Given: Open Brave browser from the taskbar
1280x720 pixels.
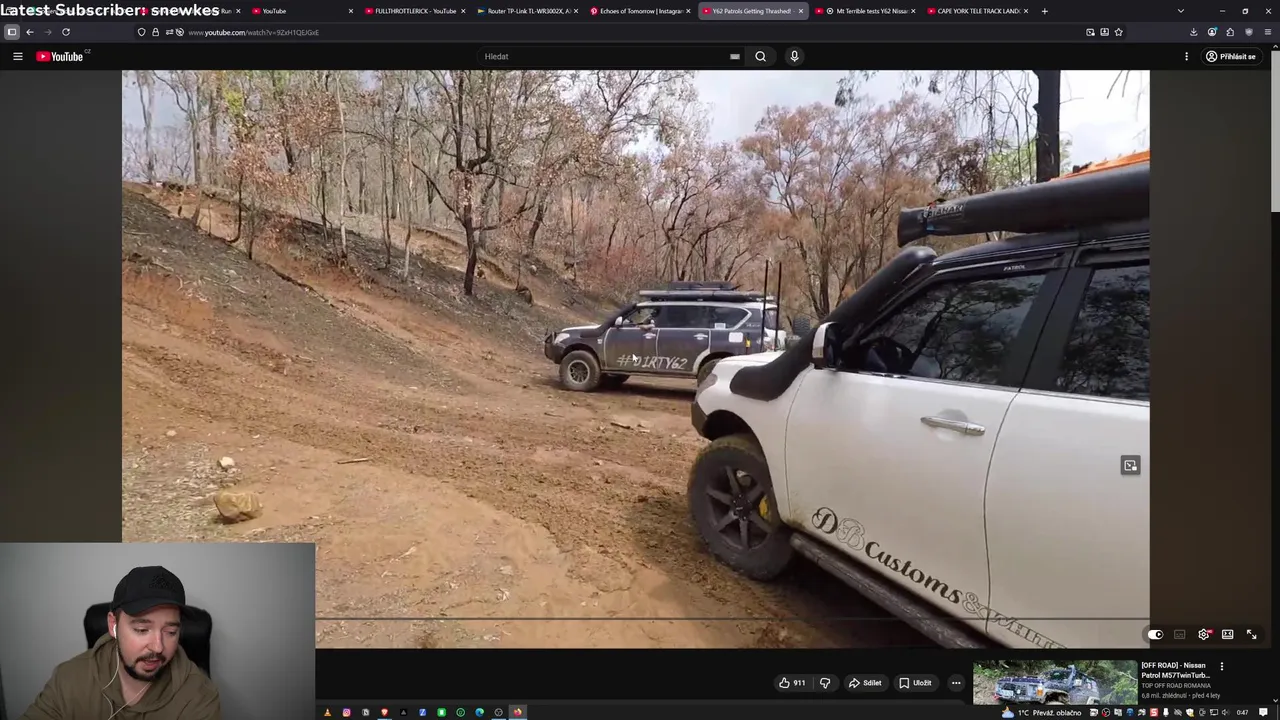Looking at the screenshot, I should [384, 712].
